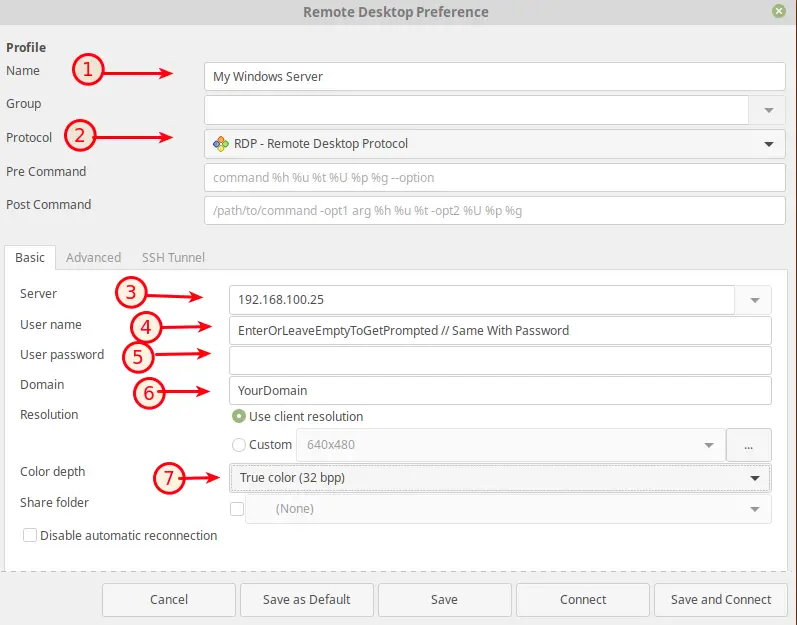
Task: Select the Custom resolution radio button
Action: [x=238, y=445]
